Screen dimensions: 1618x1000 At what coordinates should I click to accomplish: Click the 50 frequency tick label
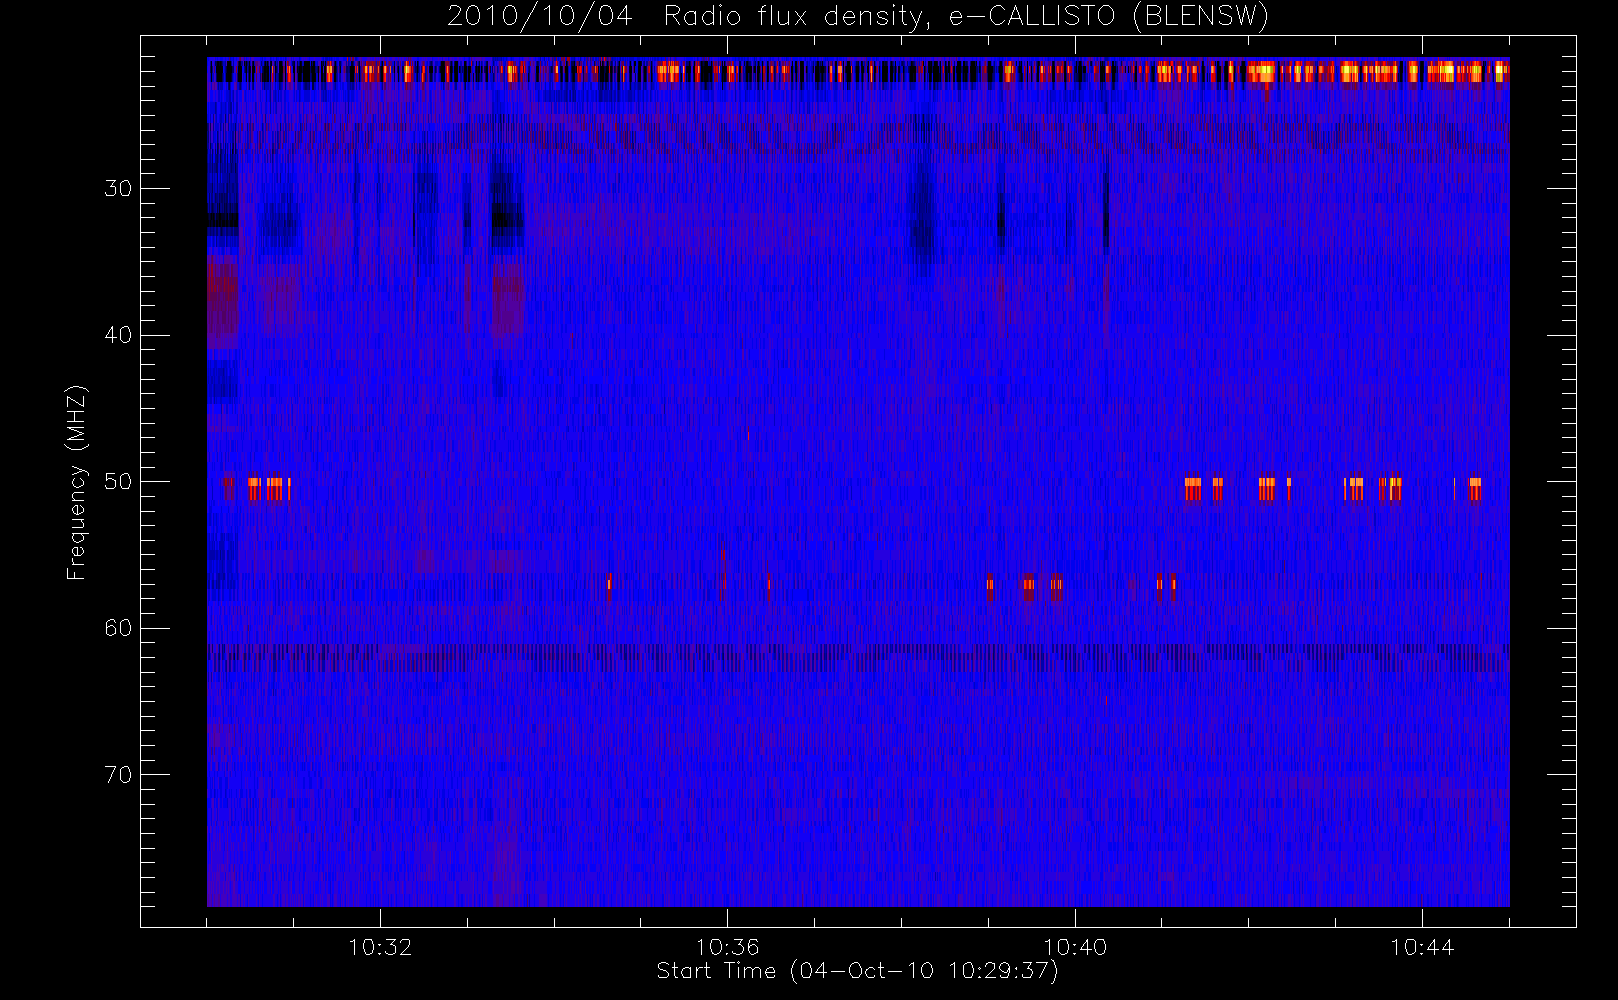coord(118,482)
